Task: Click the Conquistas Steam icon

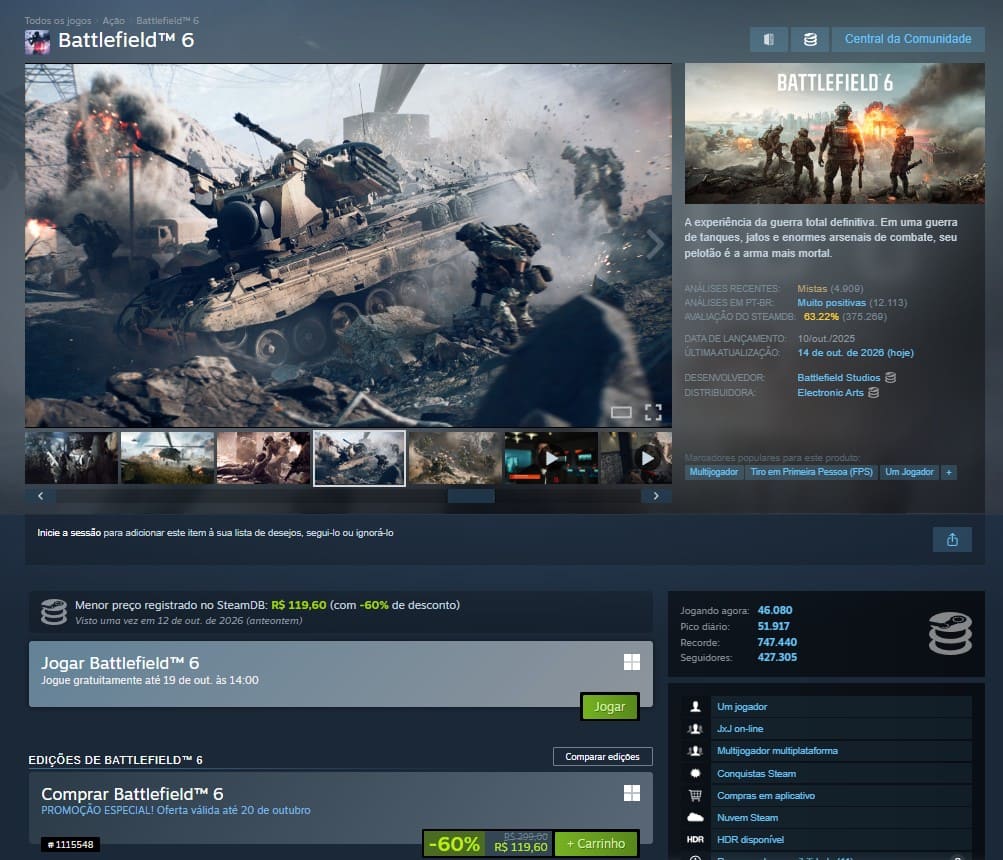Action: 695,774
